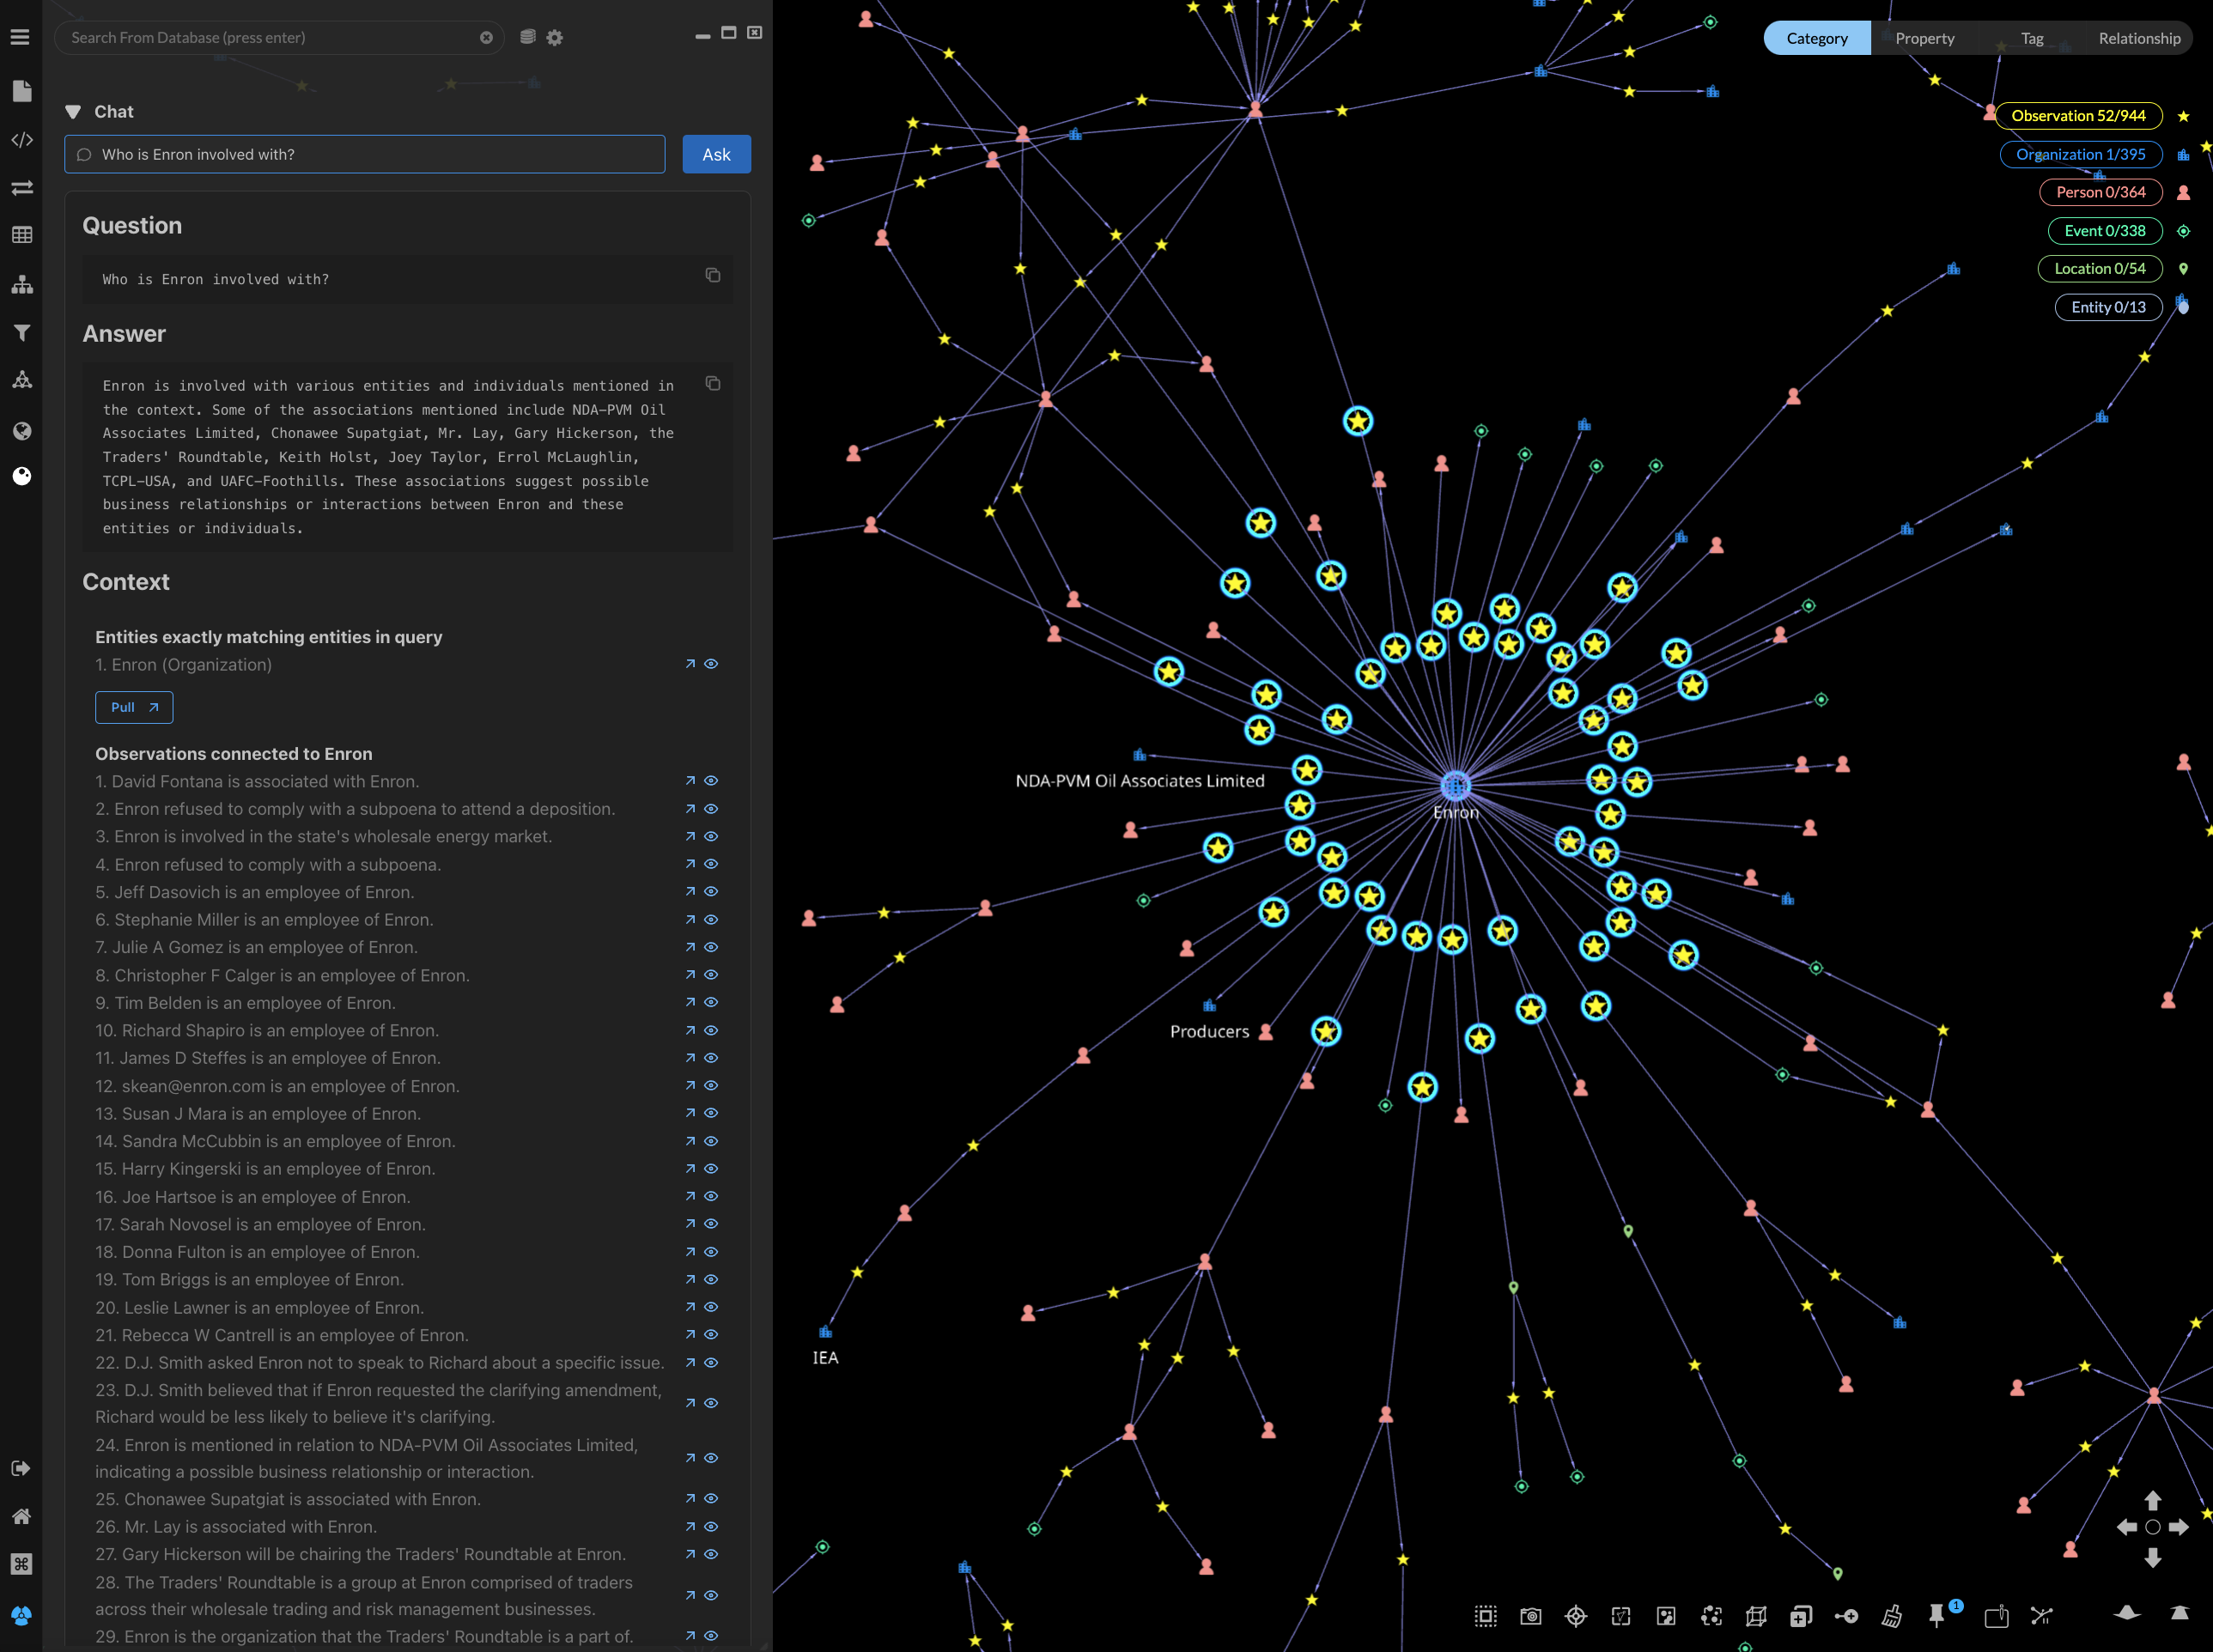2213x1652 pixels.
Task: Select the Location 0/54 legend pill
Action: [2100, 269]
